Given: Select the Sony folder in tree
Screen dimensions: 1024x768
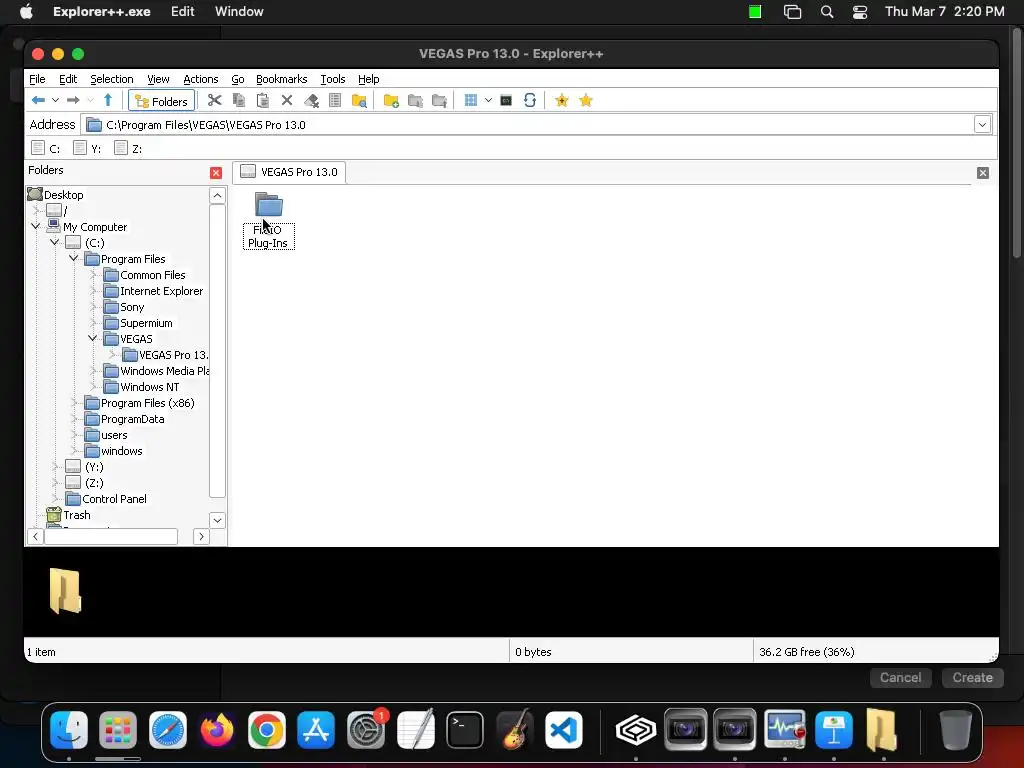Looking at the screenshot, I should [x=132, y=307].
